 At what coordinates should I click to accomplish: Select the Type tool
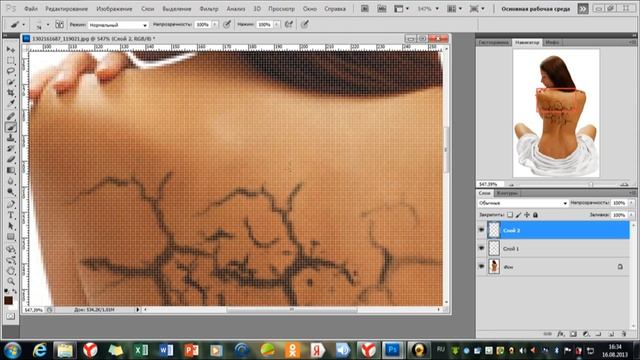coord(11,215)
